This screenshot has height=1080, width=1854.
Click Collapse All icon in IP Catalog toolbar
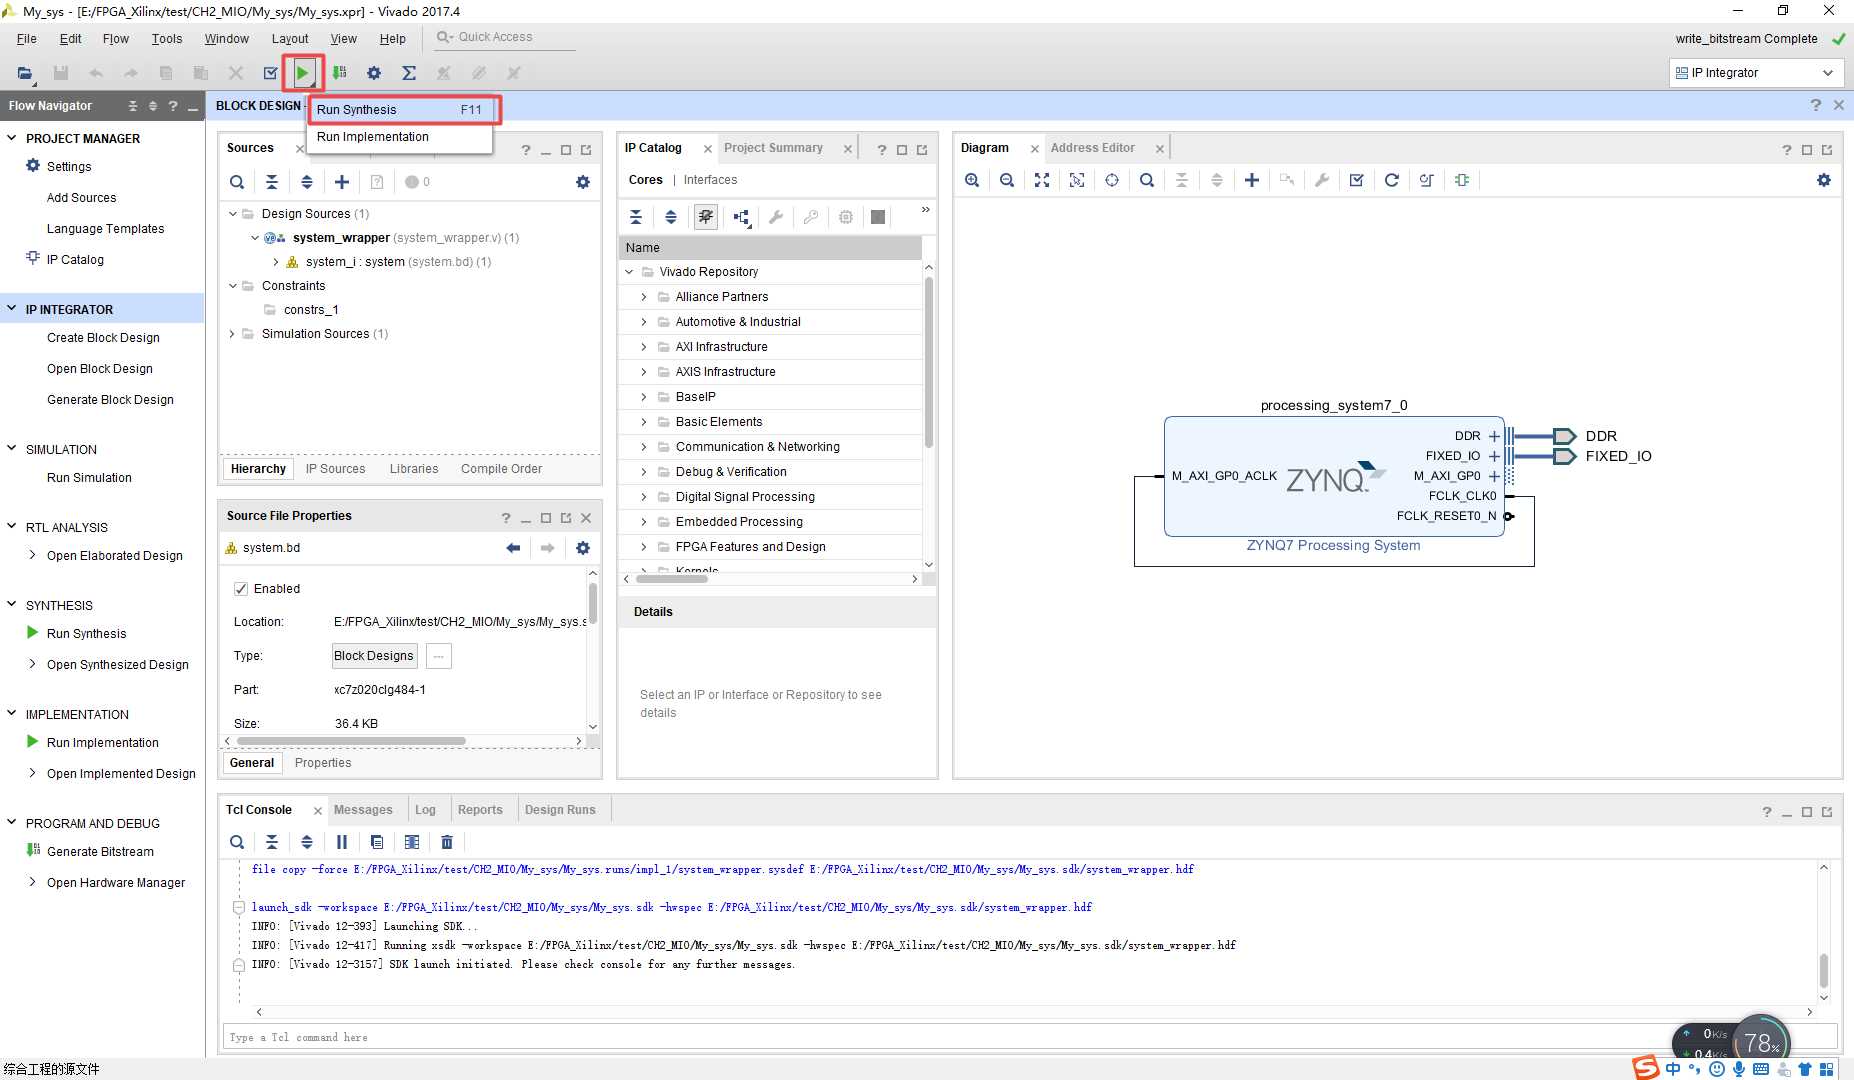coord(636,217)
